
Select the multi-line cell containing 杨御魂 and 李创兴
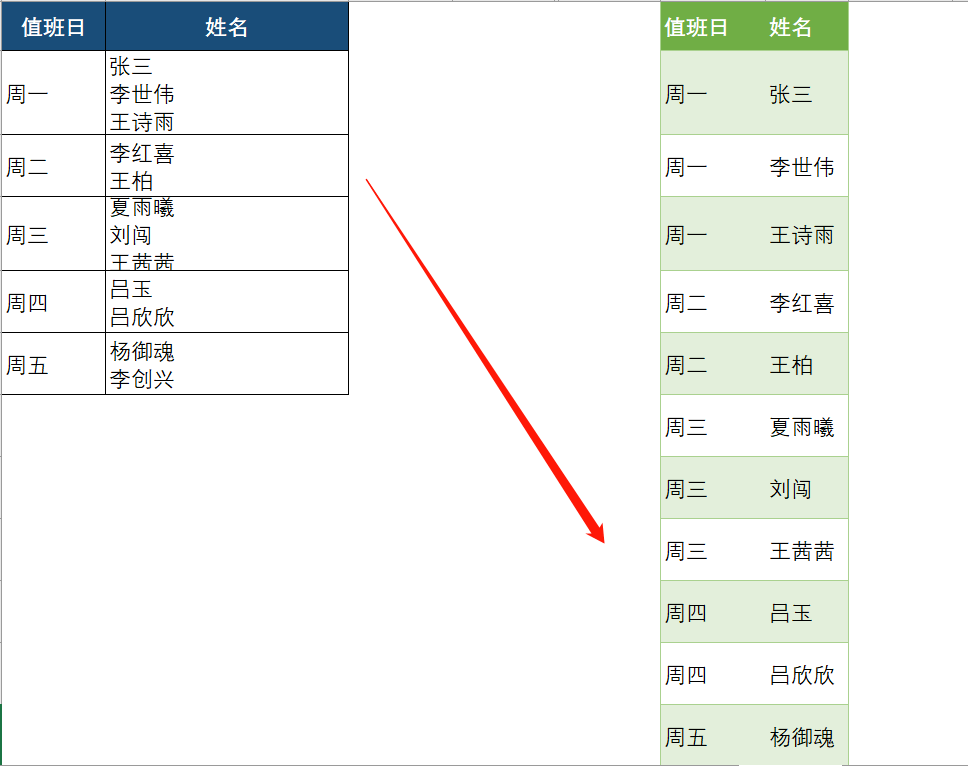pos(227,364)
